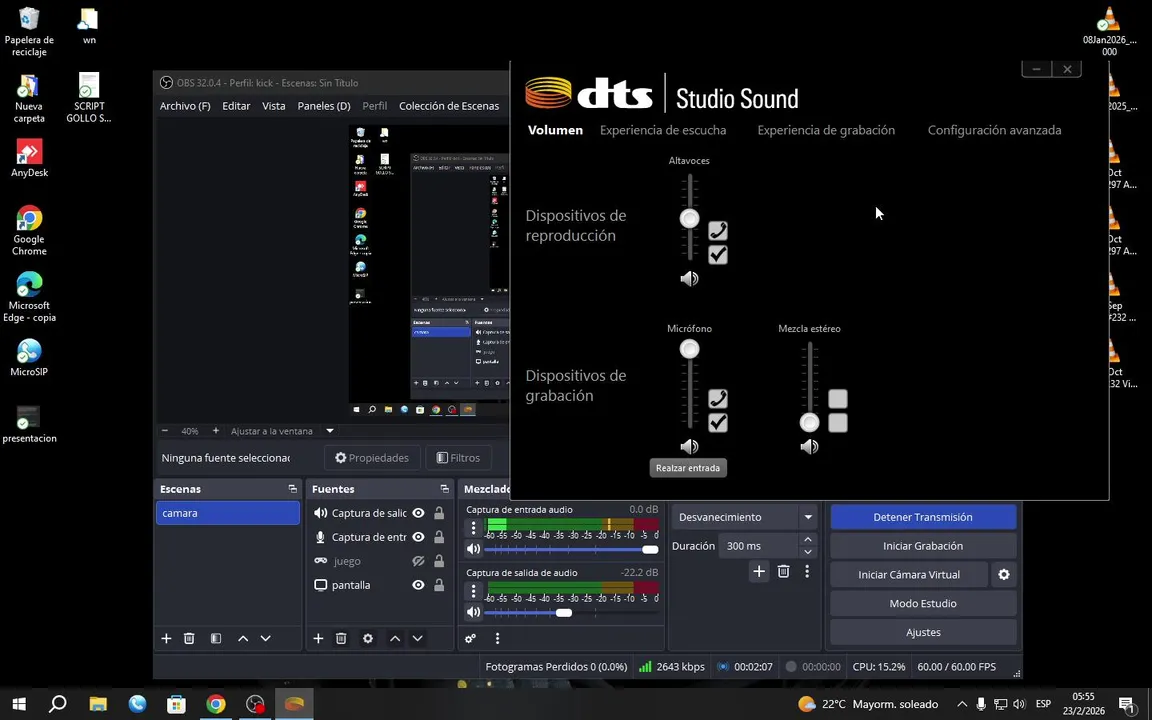The image size is (1152, 720).
Task: Open the Vista menu in OBS
Action: pos(273,106)
